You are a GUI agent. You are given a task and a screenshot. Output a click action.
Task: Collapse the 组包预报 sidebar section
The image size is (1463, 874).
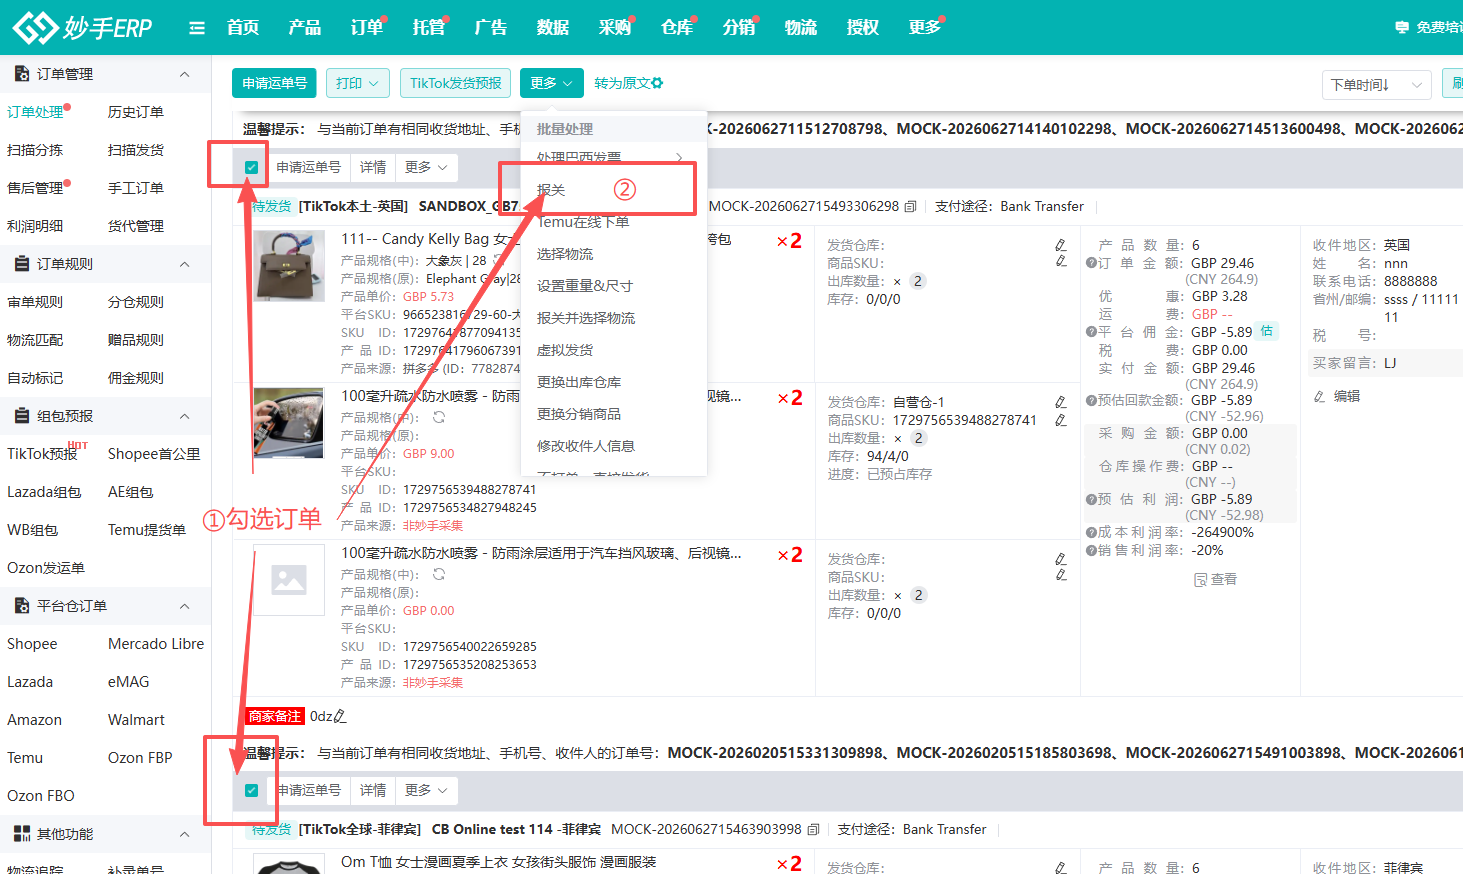coord(184,416)
